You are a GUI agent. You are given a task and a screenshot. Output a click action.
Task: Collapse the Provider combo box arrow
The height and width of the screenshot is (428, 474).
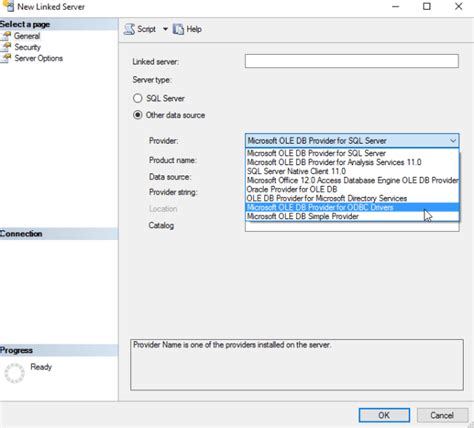(x=453, y=141)
